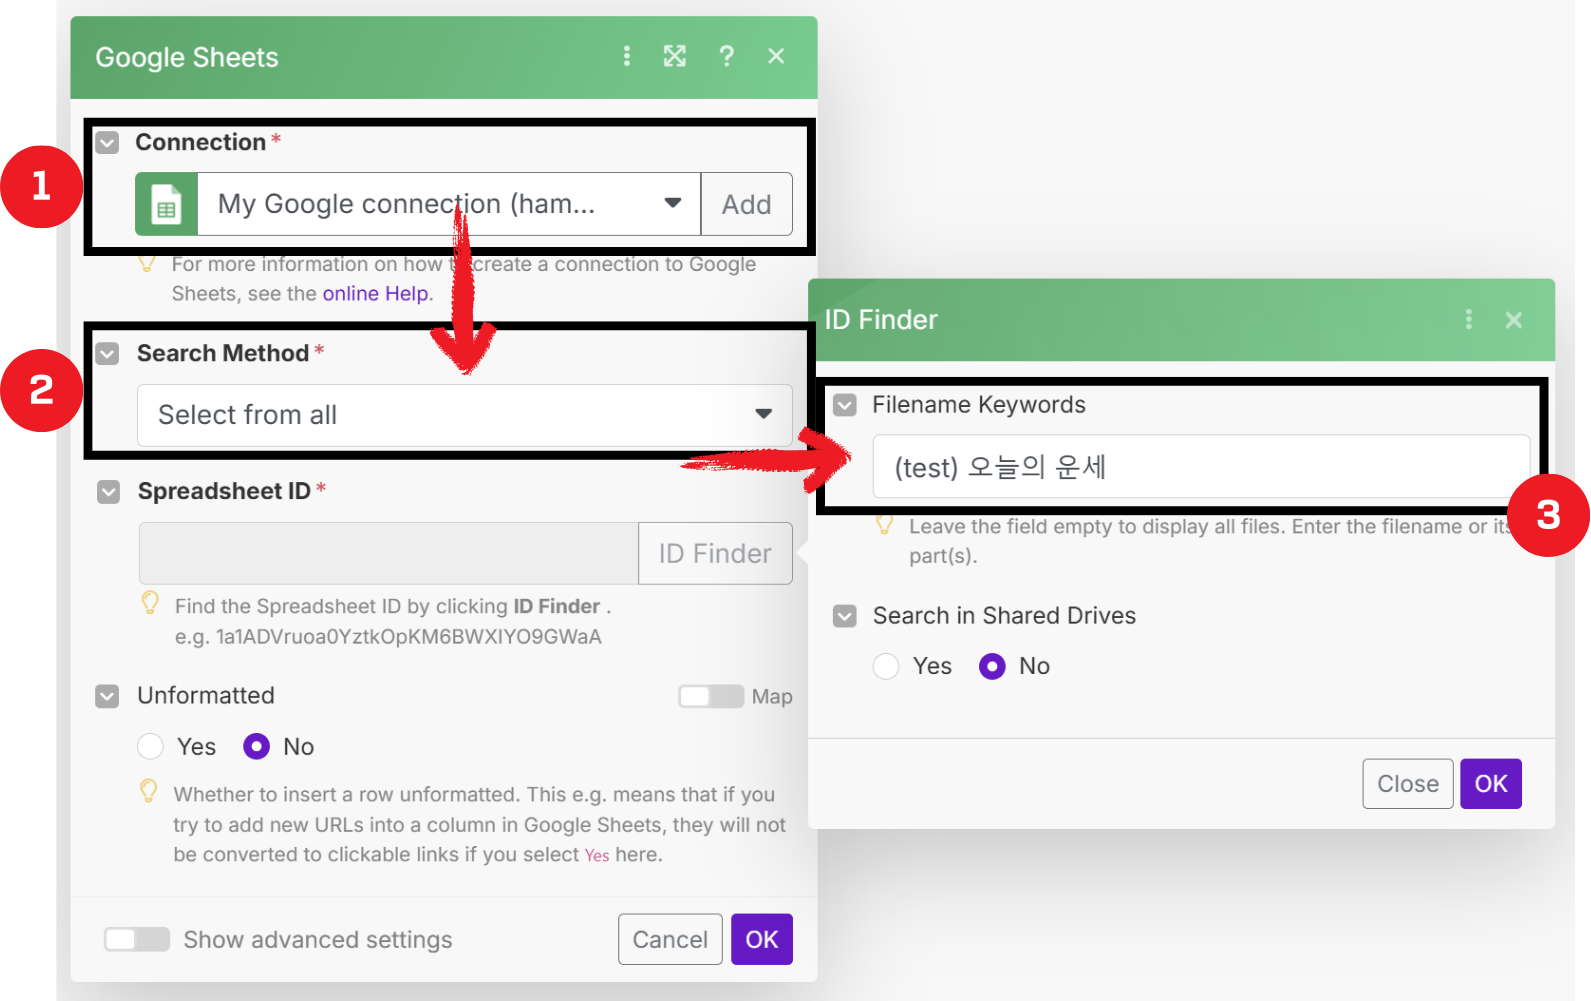1591x1001 pixels.
Task: Click the example ID '1a1ADVruoa0YztkOpKM6BWXIYO9GWaA' text
Action: (x=408, y=637)
